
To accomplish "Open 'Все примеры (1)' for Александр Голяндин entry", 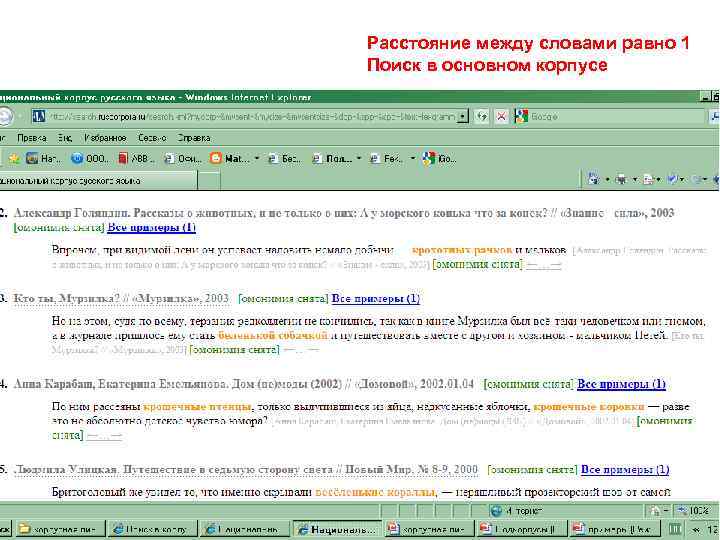I will coord(152,227).
